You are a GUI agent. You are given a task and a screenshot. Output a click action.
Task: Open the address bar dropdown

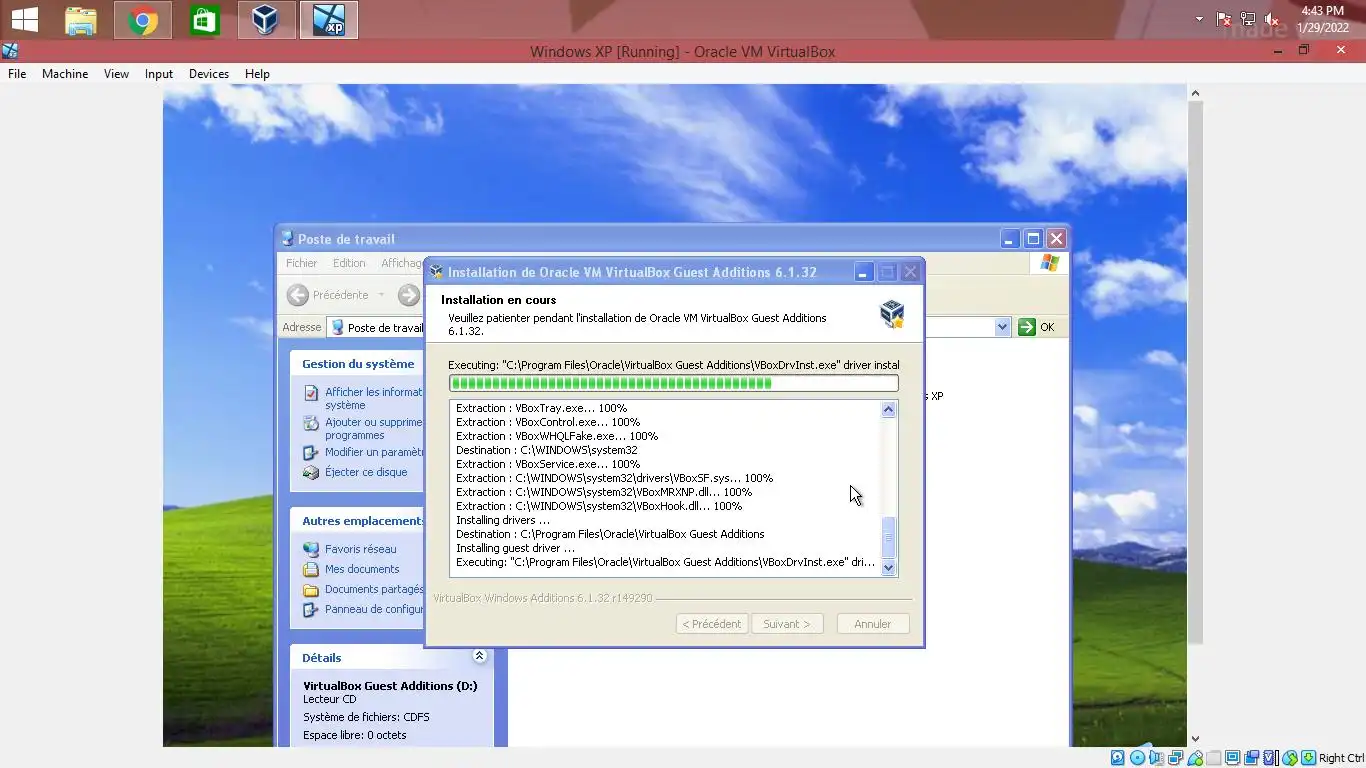coord(1002,327)
